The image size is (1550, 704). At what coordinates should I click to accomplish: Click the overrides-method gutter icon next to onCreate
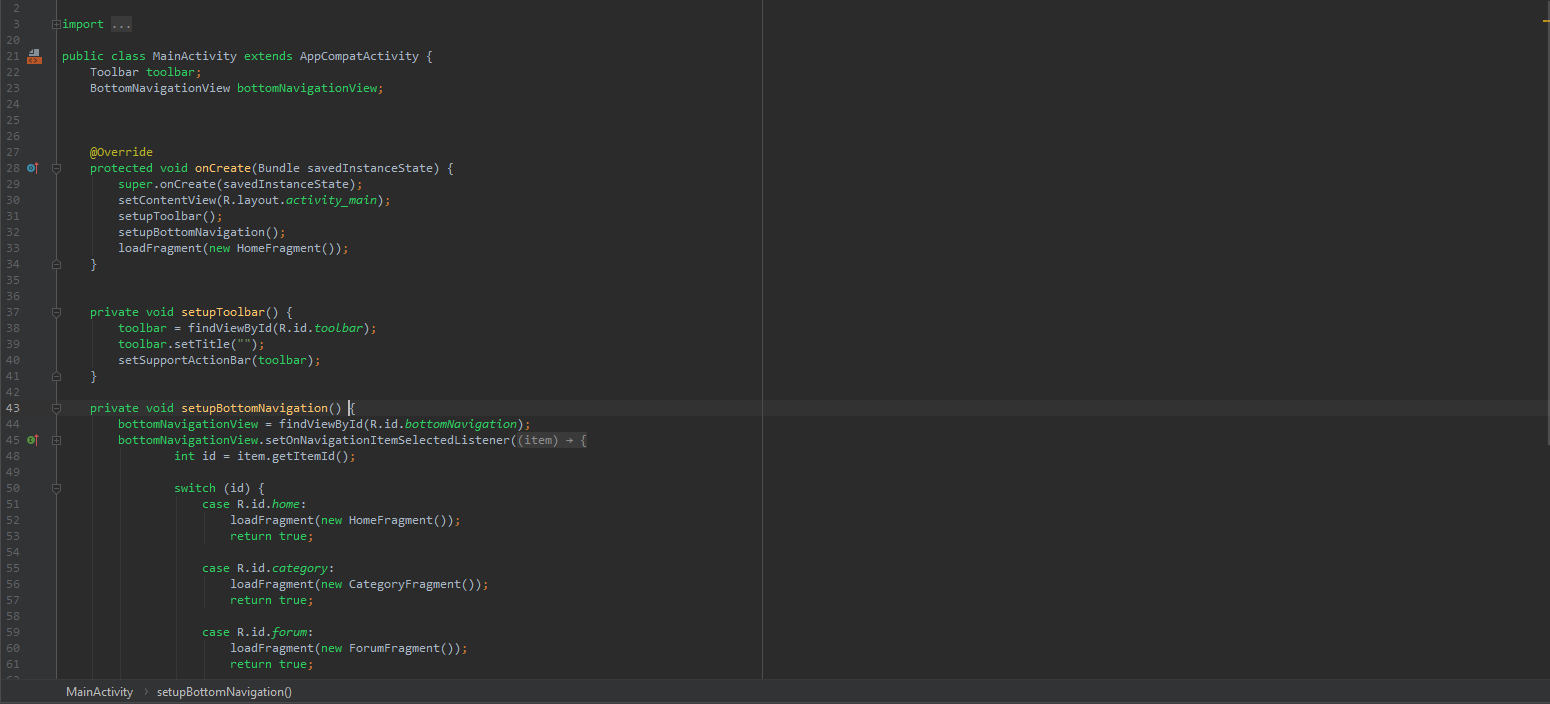pyautogui.click(x=33, y=168)
